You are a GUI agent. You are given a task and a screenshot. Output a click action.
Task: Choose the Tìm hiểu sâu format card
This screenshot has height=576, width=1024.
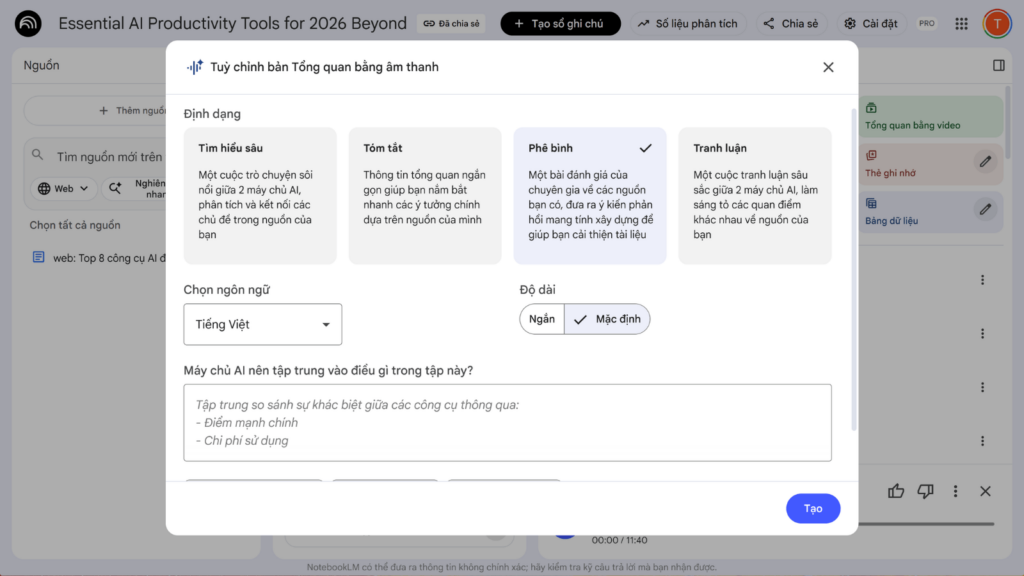260,196
